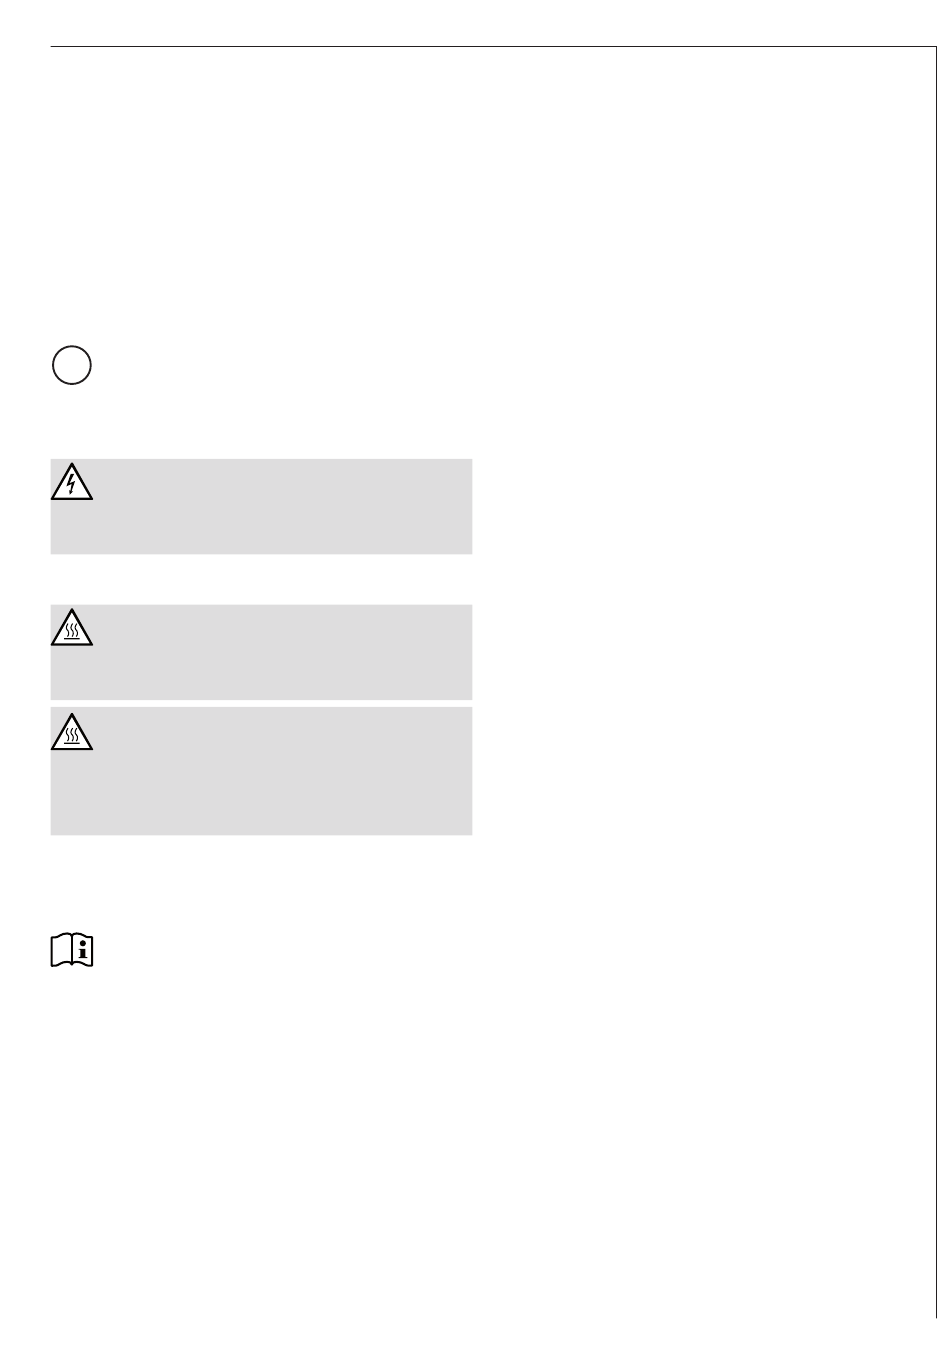Click the lower hot surface warning triangle
Screen dimensions: 950x1360
(x=72, y=732)
